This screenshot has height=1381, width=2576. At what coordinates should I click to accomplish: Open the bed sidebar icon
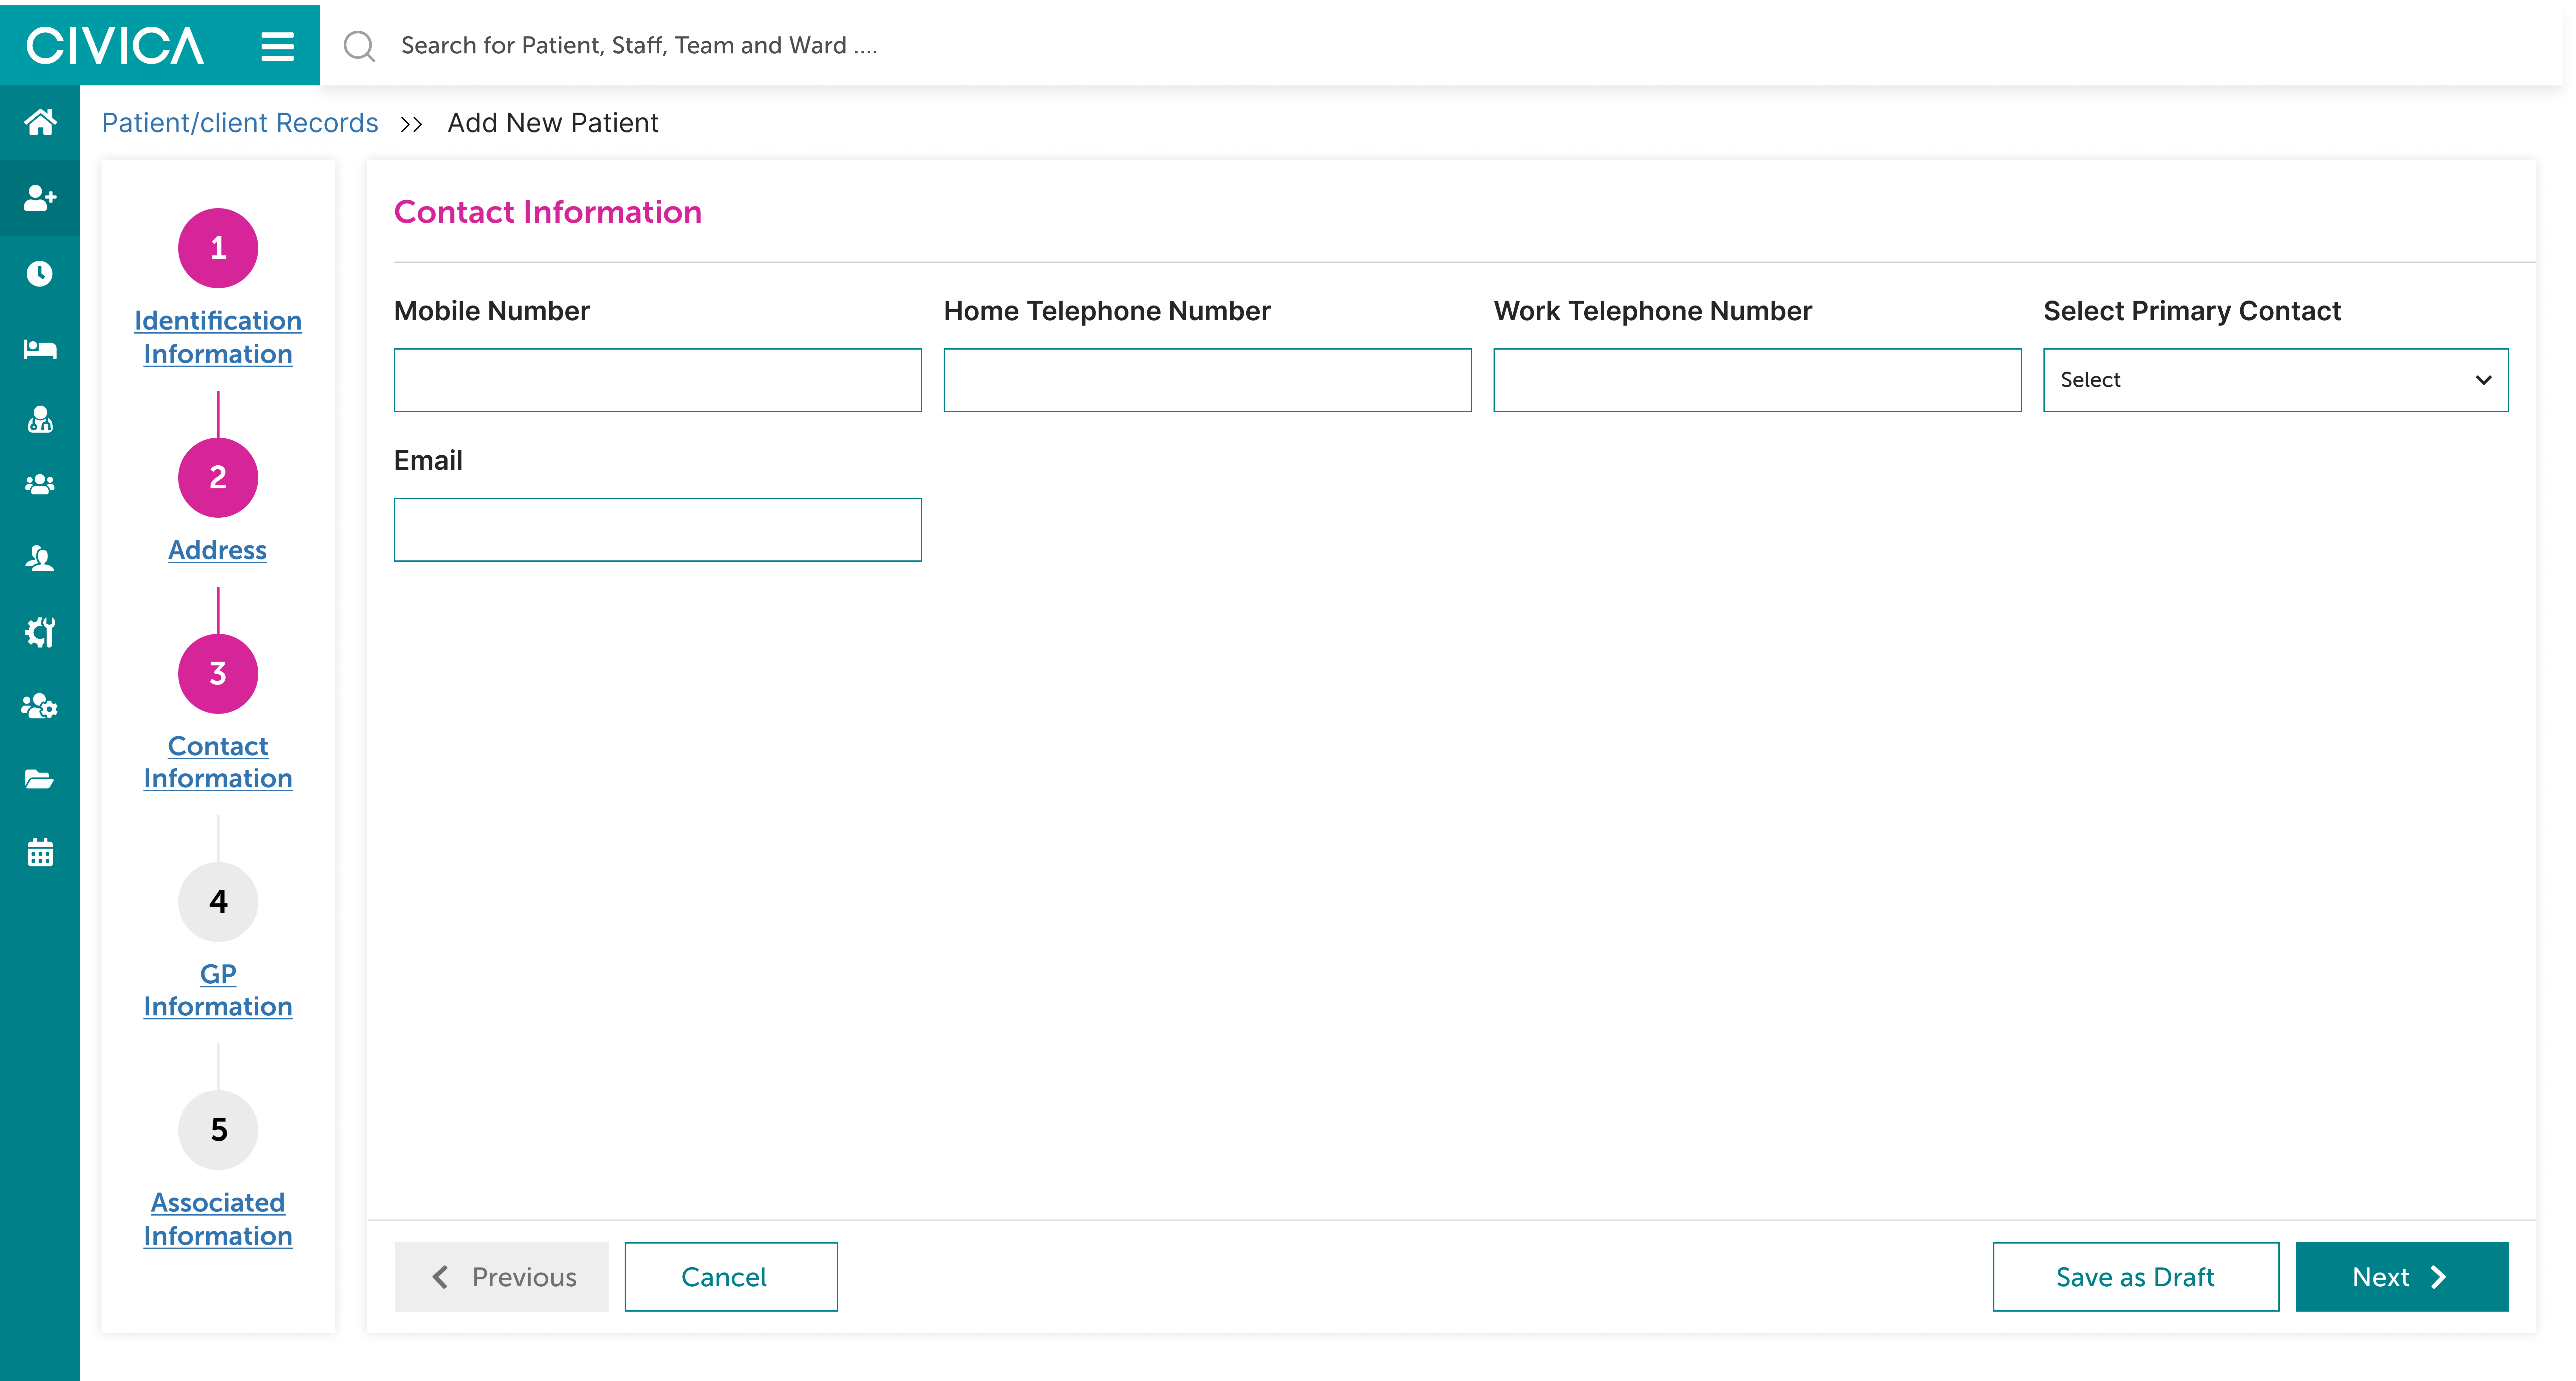pos(40,349)
